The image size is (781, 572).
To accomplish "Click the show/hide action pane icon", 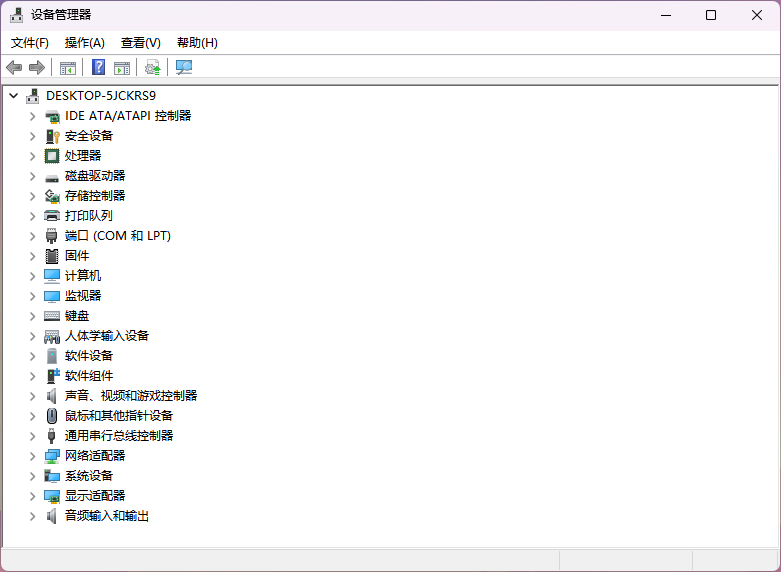I will pos(122,67).
